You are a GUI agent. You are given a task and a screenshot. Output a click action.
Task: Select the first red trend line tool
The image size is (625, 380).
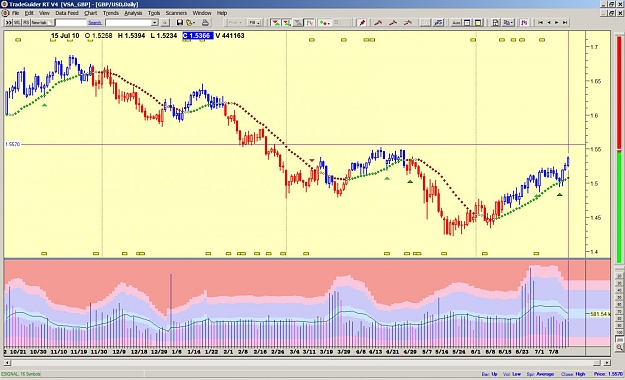coord(378,23)
